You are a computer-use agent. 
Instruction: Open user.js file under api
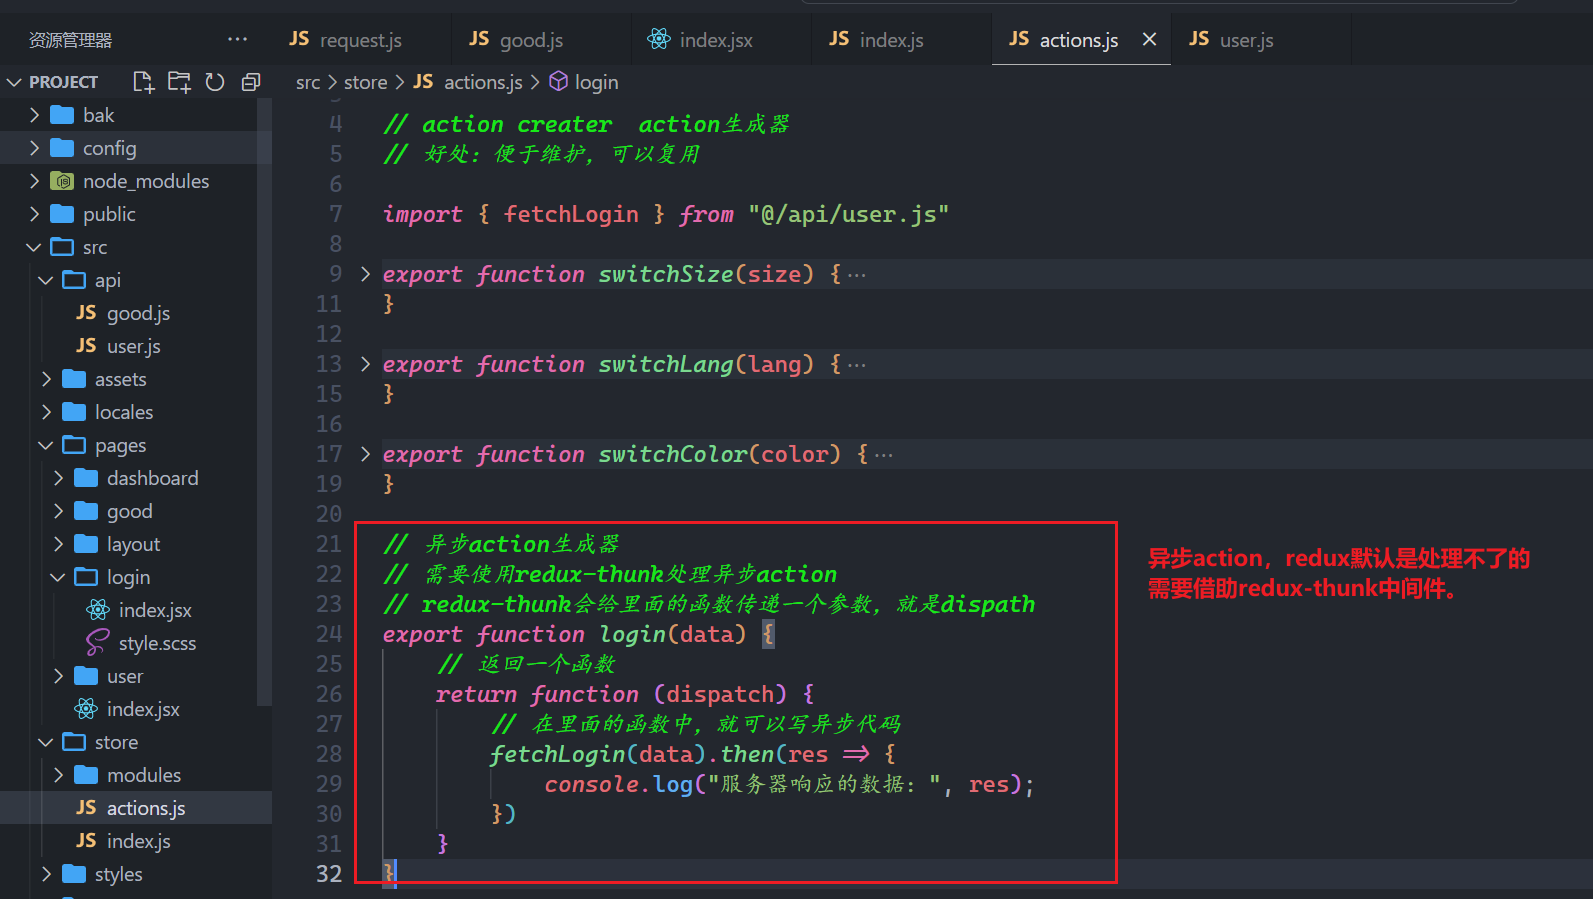click(136, 346)
